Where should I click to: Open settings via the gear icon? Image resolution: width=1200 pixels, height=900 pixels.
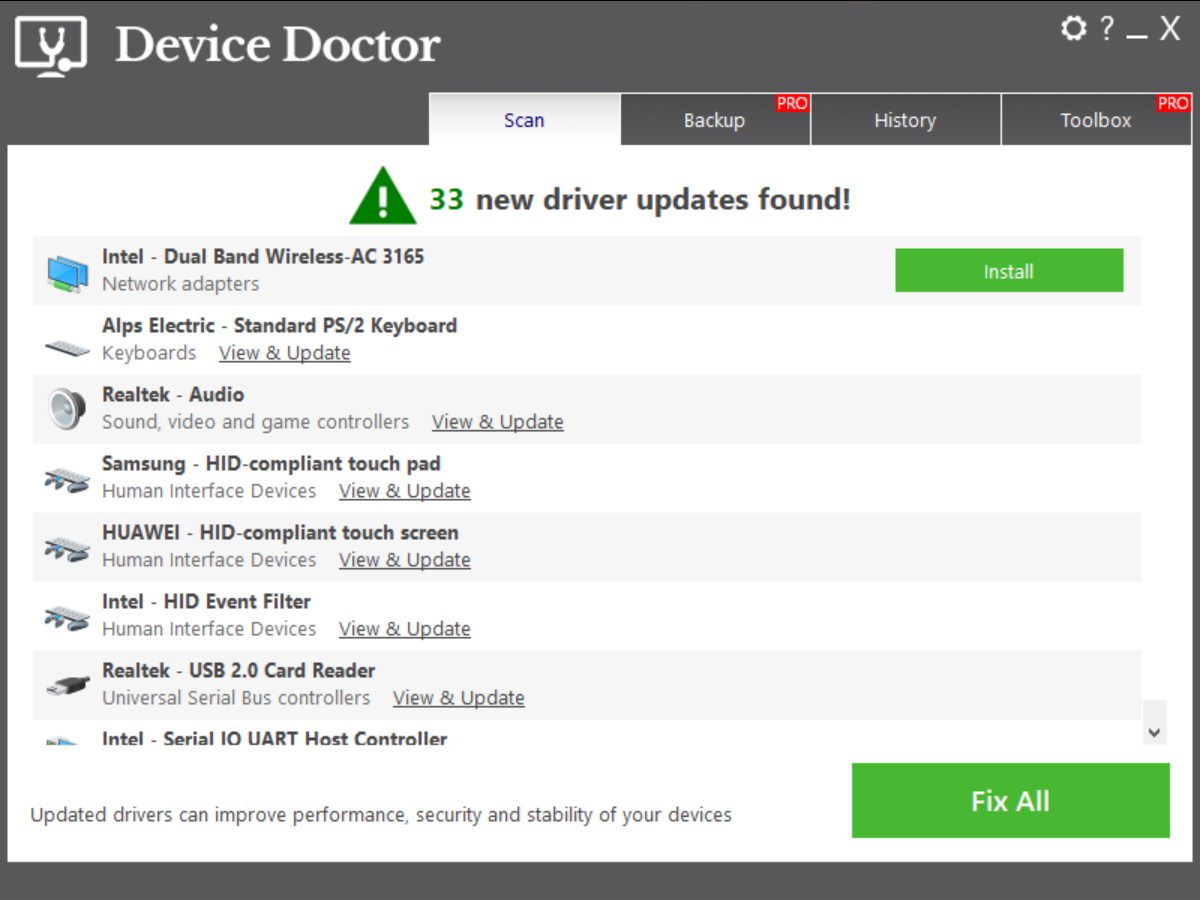click(1073, 28)
